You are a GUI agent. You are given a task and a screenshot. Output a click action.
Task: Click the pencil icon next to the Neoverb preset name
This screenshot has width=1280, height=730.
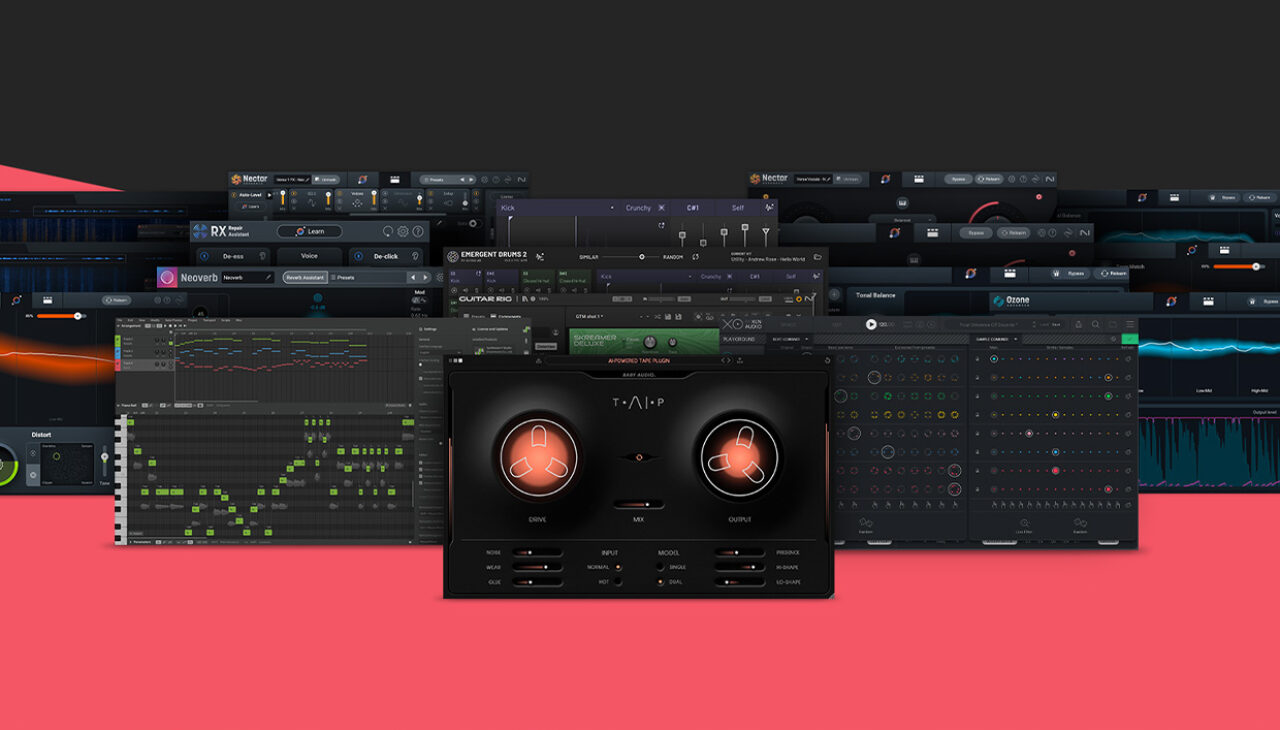(x=268, y=277)
